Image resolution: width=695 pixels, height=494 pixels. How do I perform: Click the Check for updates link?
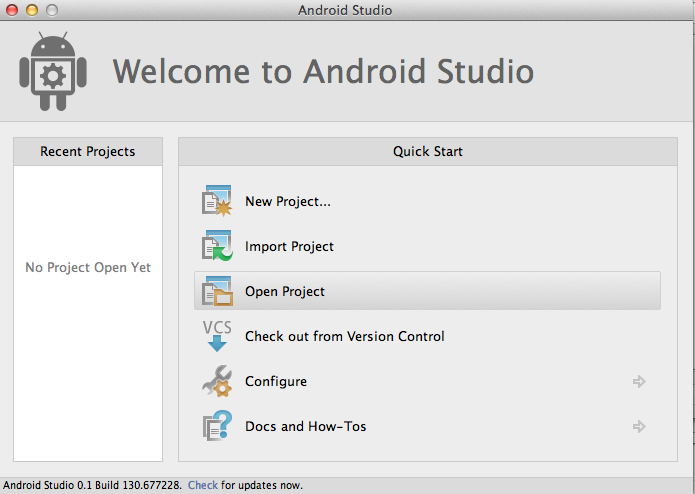tap(203, 485)
